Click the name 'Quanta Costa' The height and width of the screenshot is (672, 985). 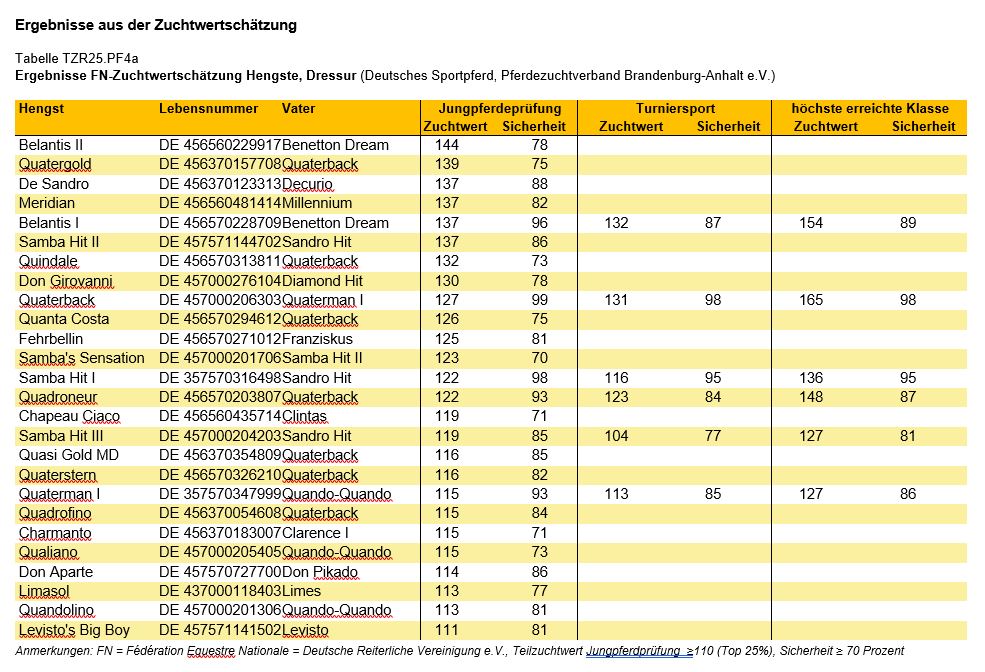64,319
